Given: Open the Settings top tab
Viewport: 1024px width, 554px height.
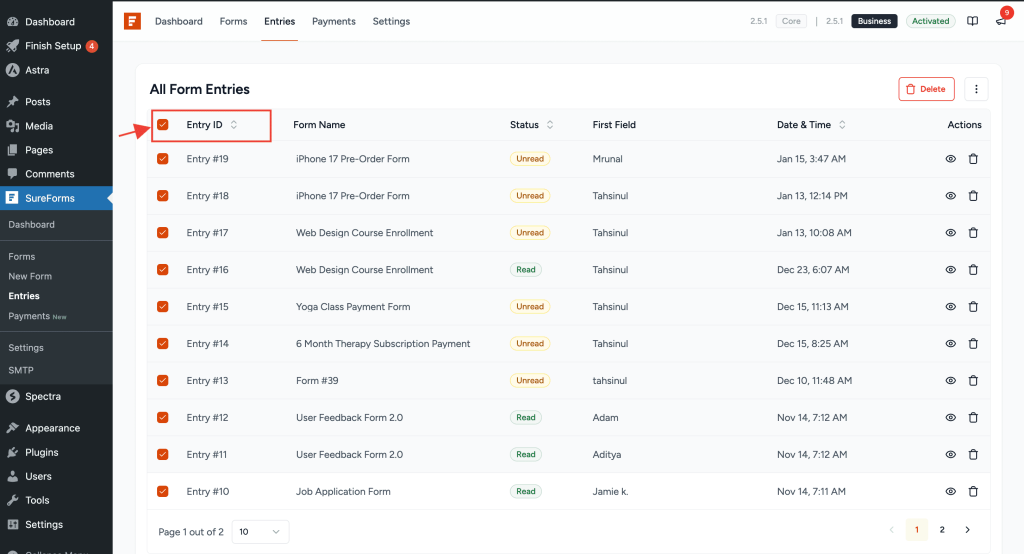Looking at the screenshot, I should pyautogui.click(x=391, y=22).
